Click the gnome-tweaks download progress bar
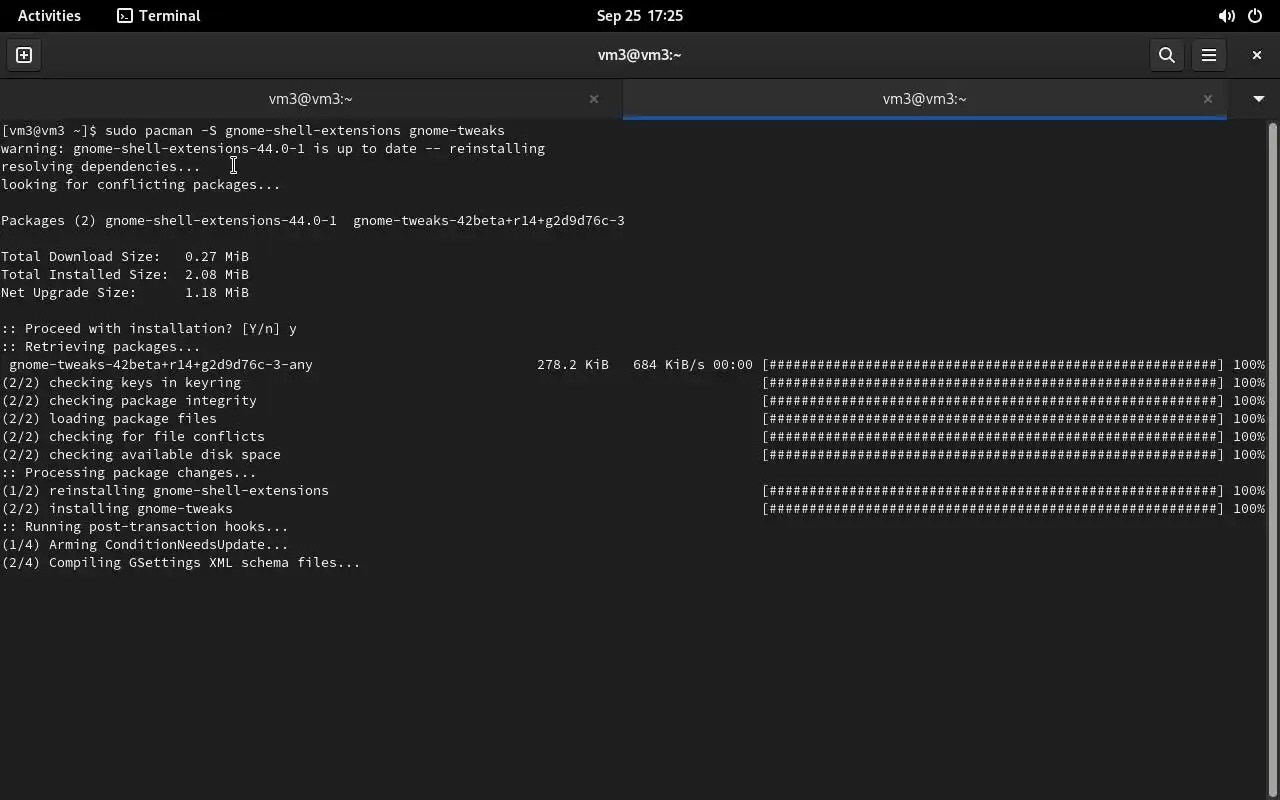Image resolution: width=1280 pixels, height=800 pixels. (992, 365)
